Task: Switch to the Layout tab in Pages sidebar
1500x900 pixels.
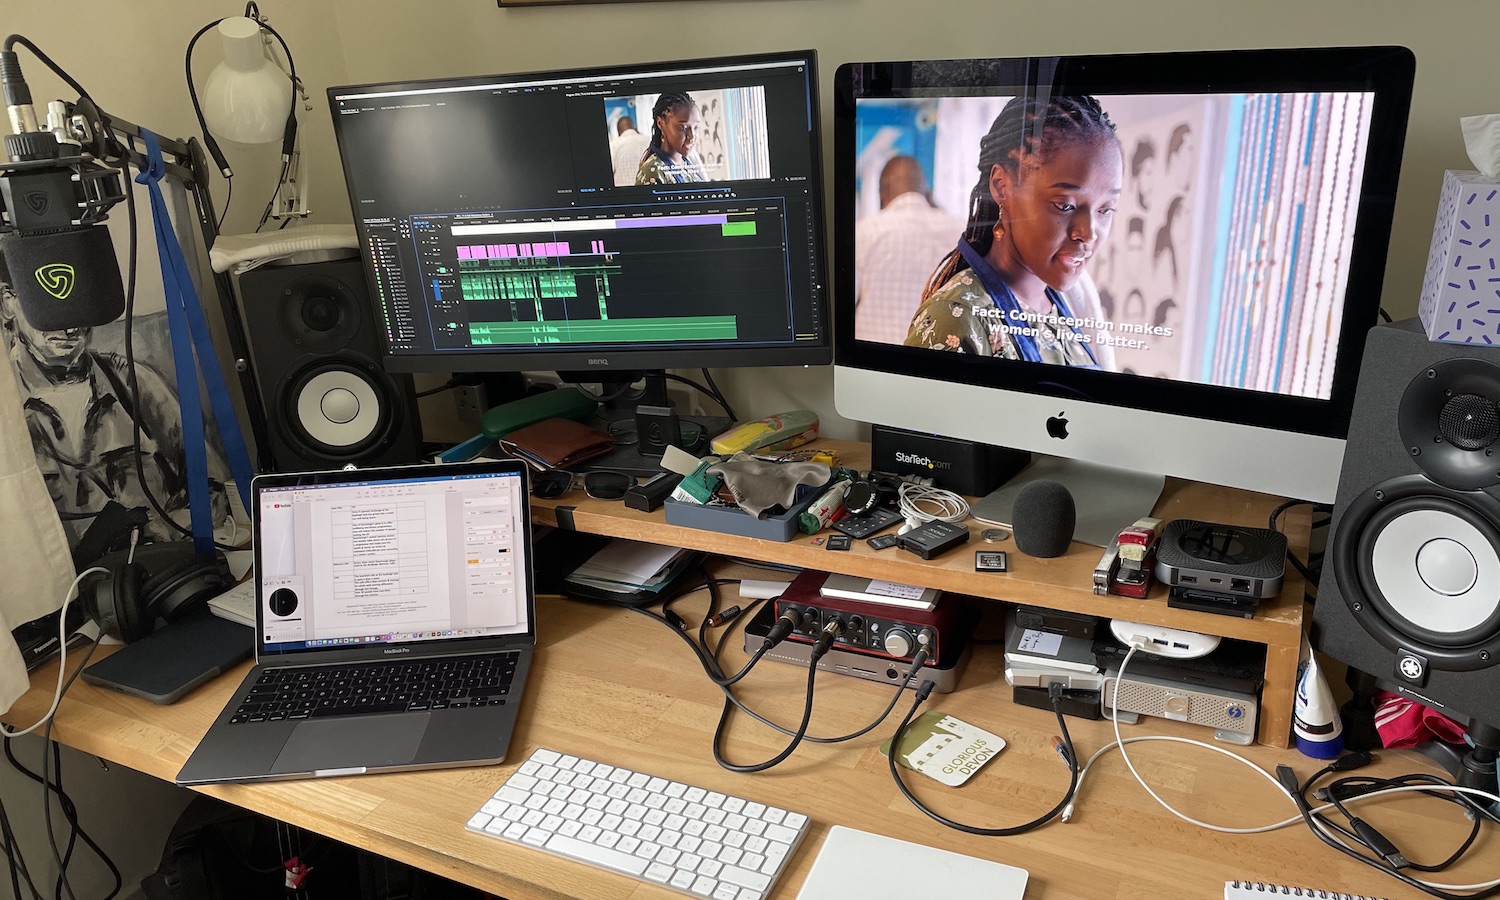Action: tap(487, 512)
